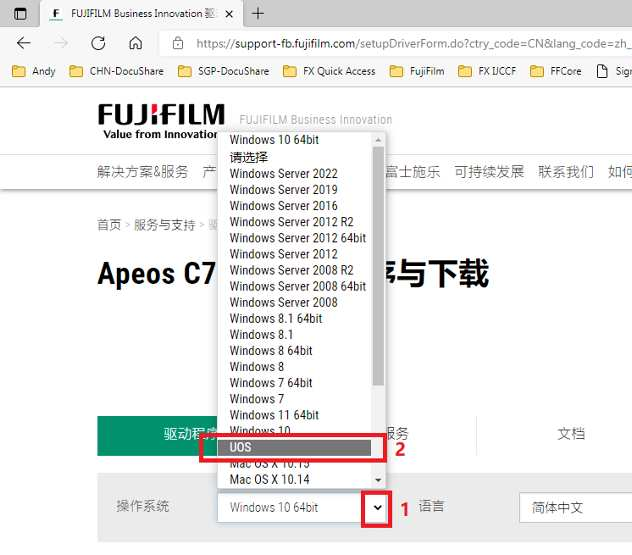Choose Windows Server 2019 option

pos(294,190)
